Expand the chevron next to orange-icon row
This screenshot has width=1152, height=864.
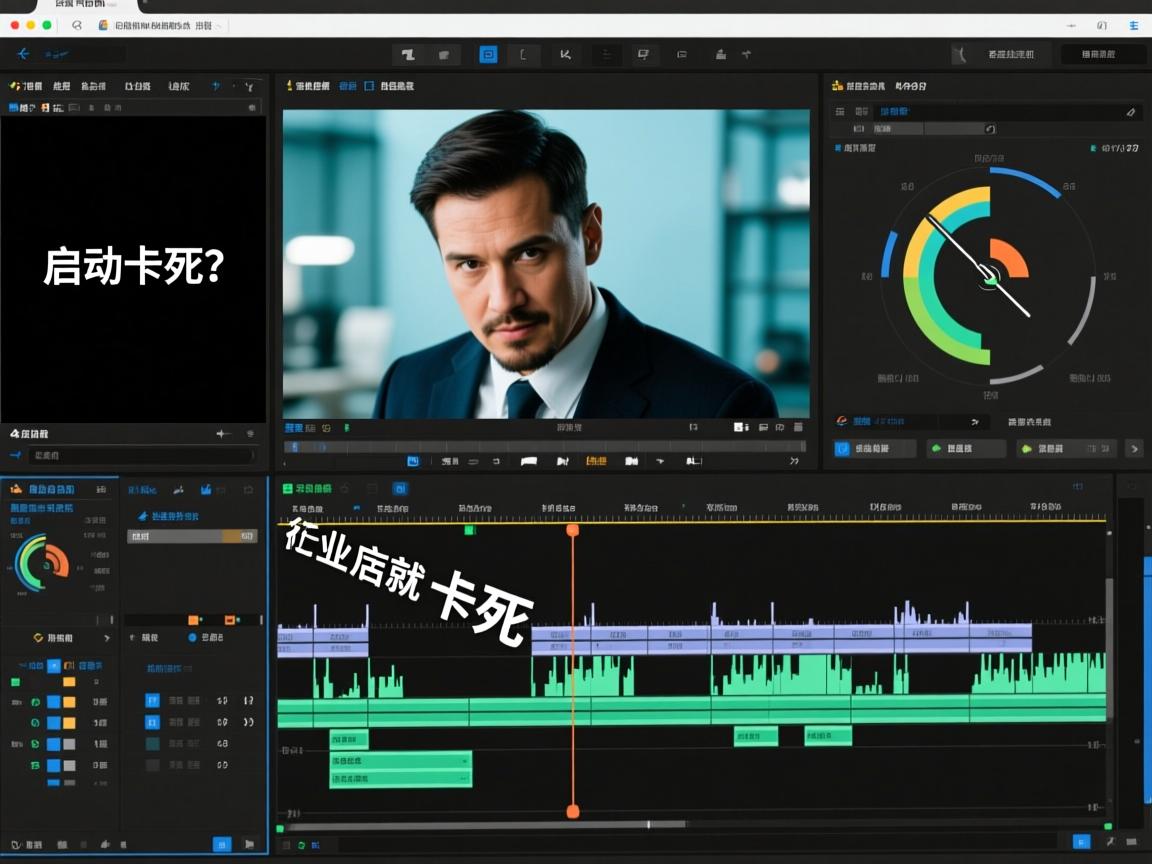107,637
